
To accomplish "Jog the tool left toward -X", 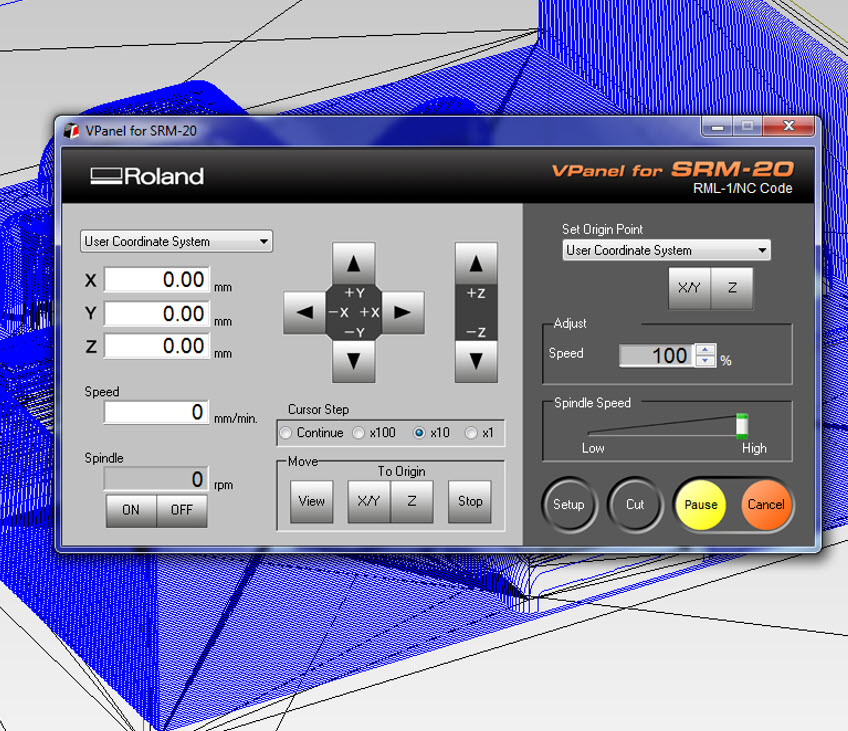I will [x=304, y=312].
